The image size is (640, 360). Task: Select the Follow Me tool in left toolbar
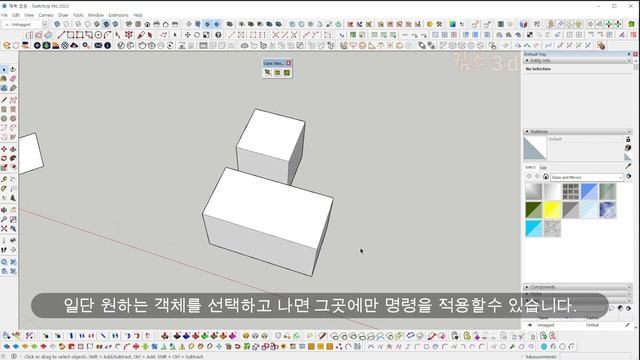click(13, 158)
